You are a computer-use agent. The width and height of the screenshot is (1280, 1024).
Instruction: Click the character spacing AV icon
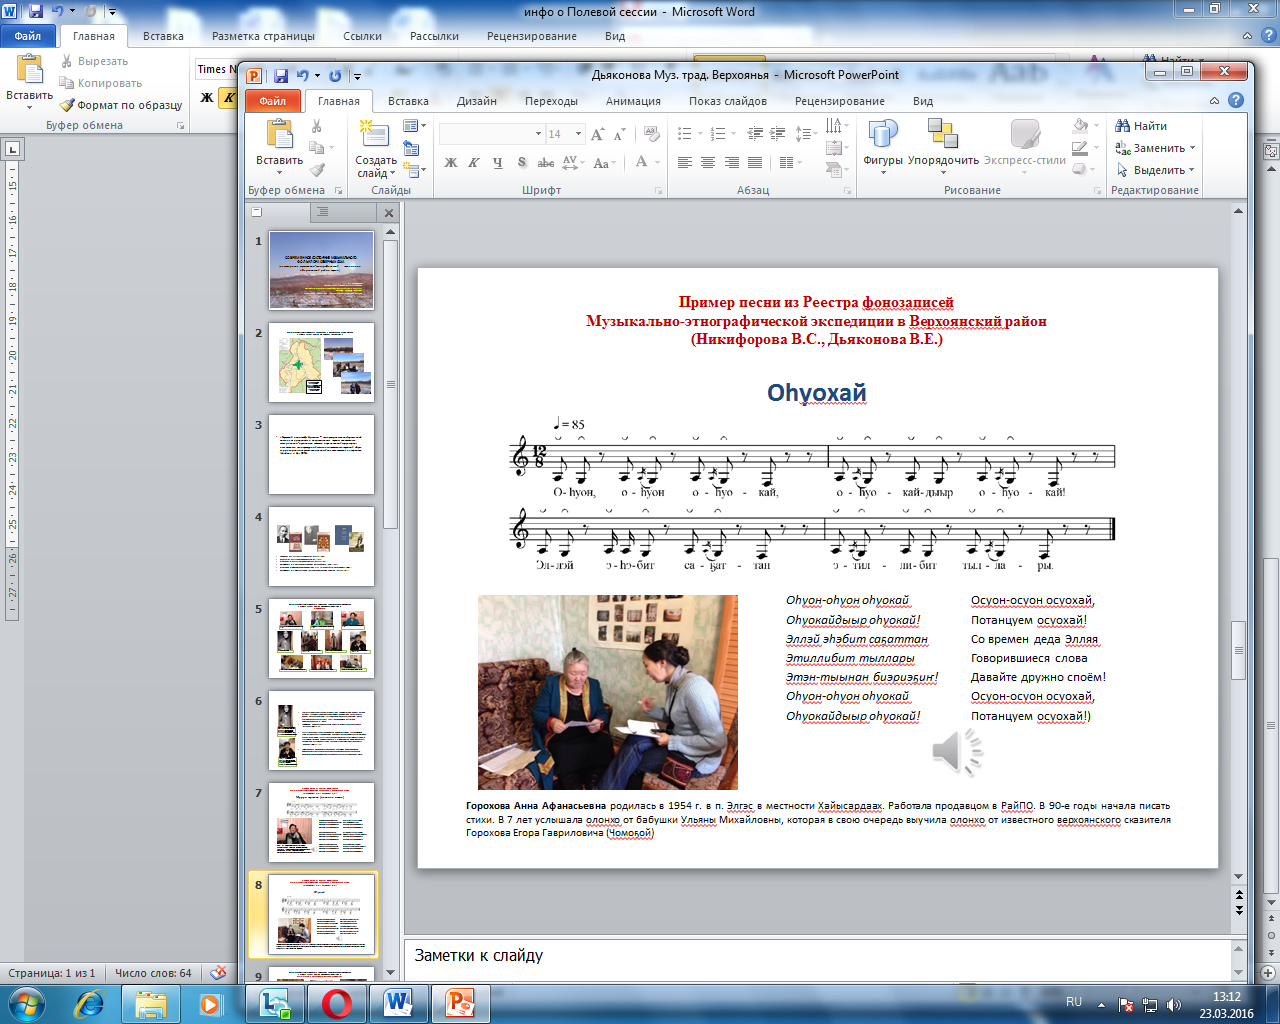click(571, 163)
